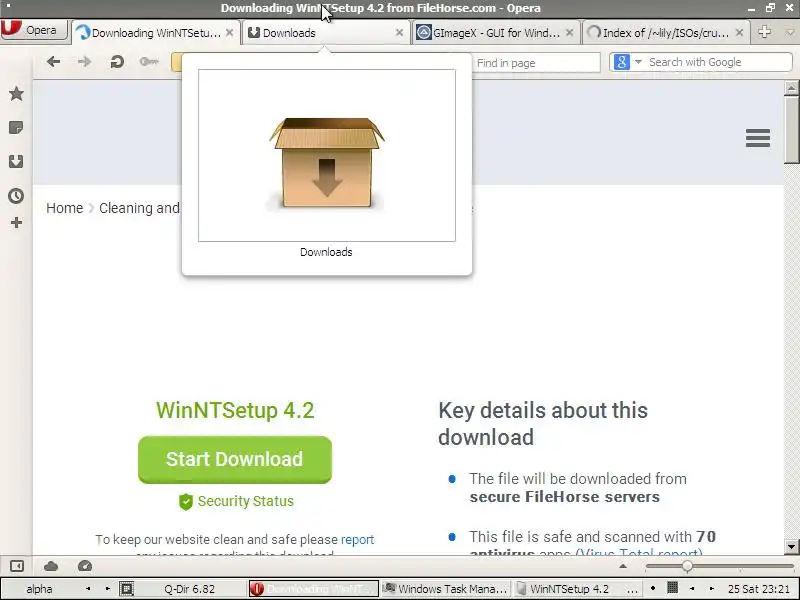This screenshot has height=600, width=800.
Task: Switch to the GImageX tab
Action: [495, 33]
